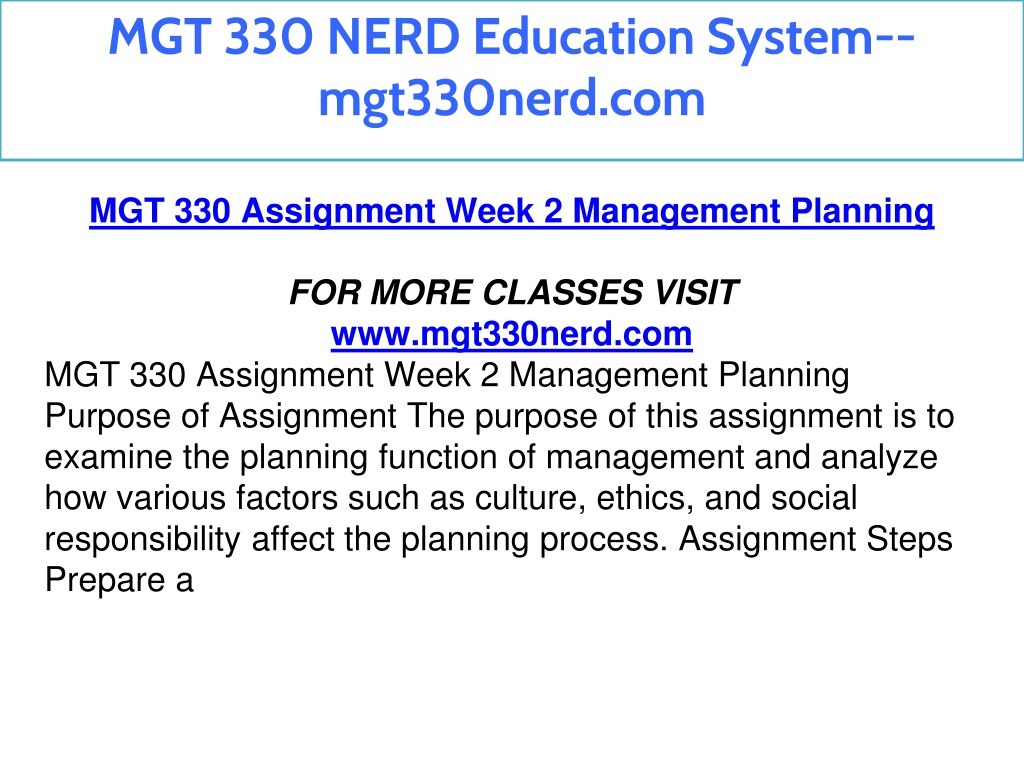Click the word Education in the title

pyautogui.click(x=583, y=37)
